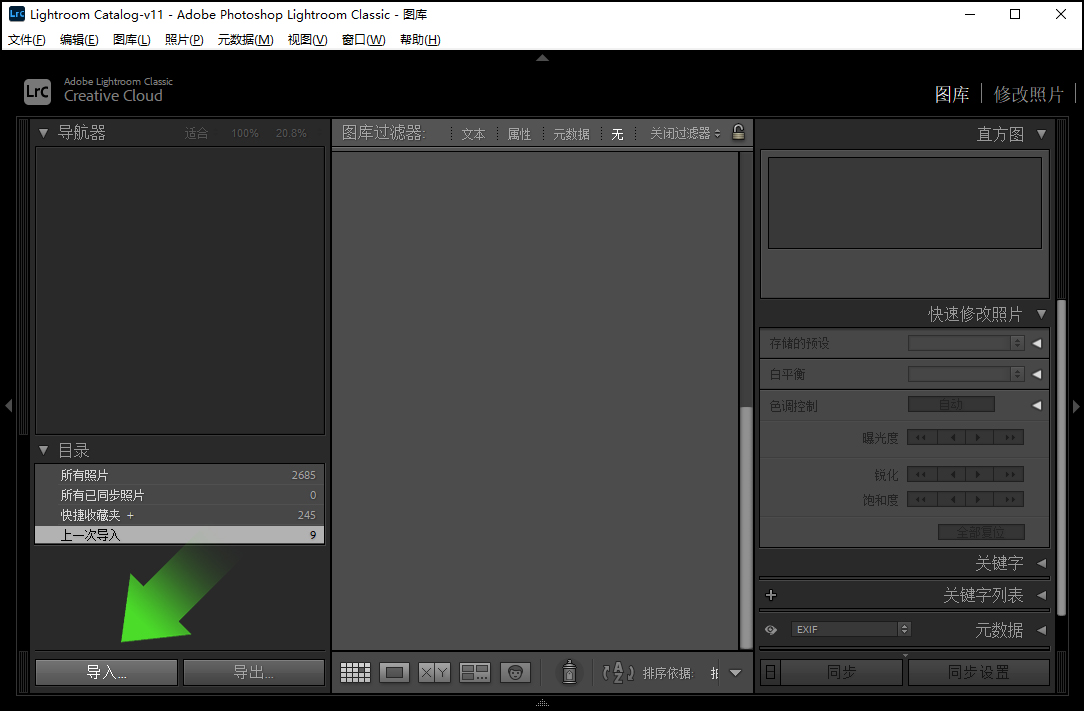Select 所有照片 in the catalog list
The height and width of the screenshot is (711, 1084).
tap(84, 476)
